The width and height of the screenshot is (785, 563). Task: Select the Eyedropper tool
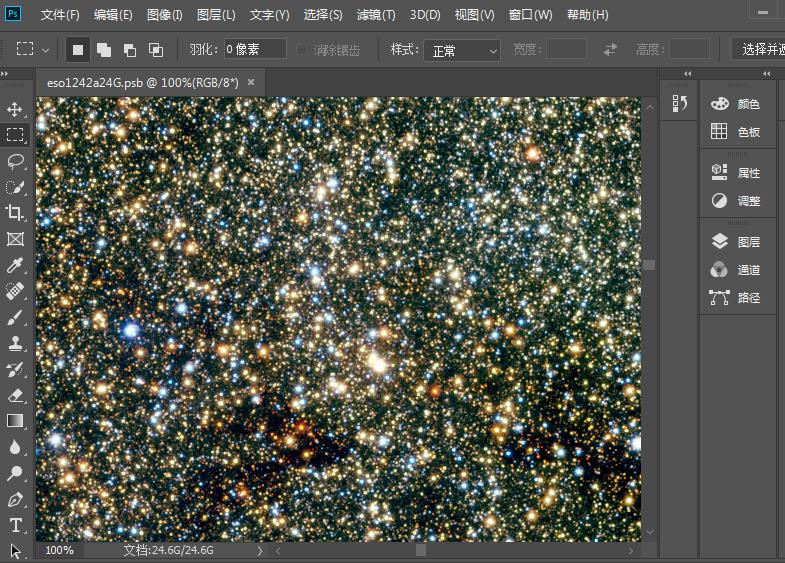[x=15, y=265]
